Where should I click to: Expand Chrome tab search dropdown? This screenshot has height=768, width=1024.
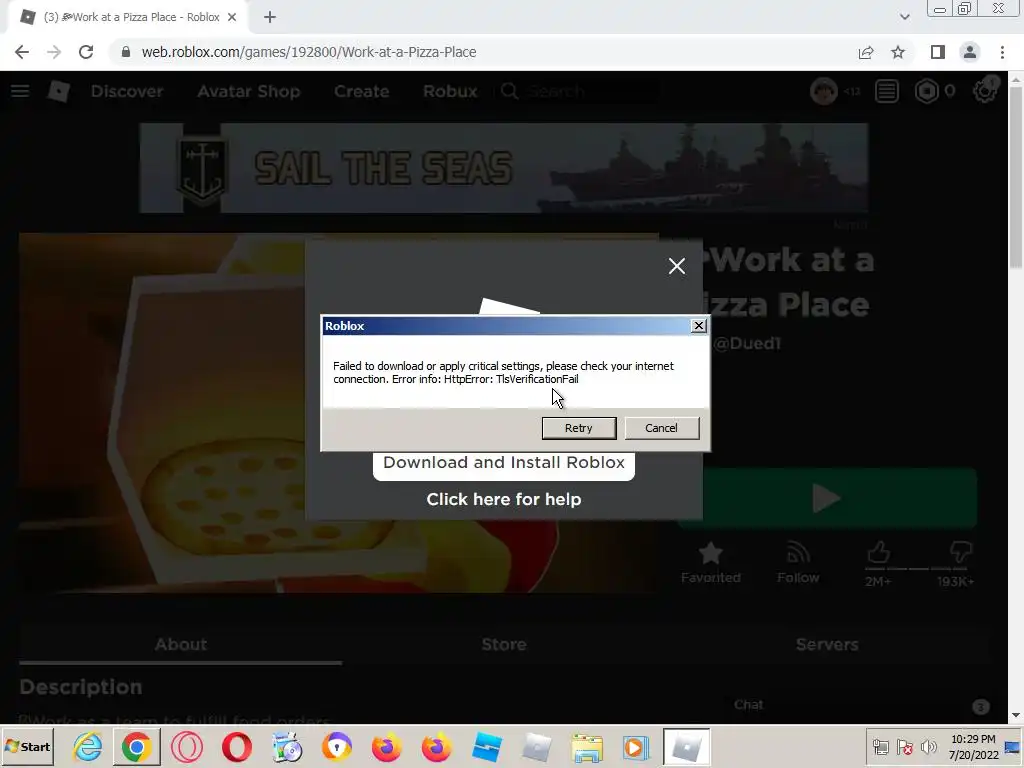pyautogui.click(x=904, y=17)
